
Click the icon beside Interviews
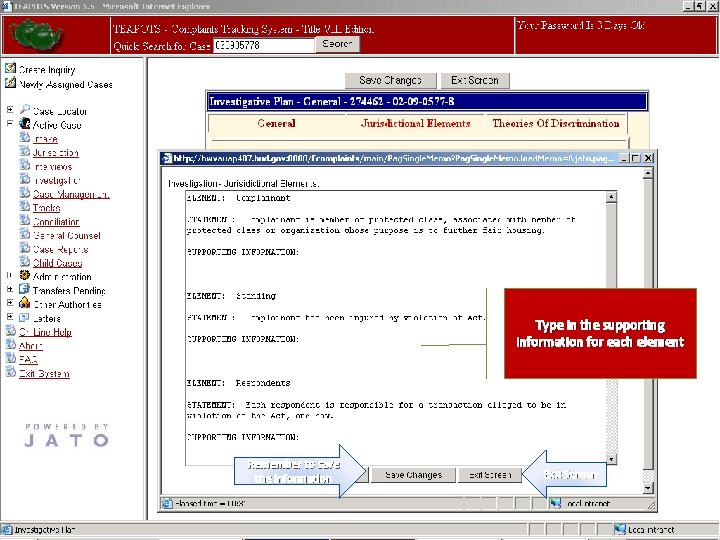[25, 165]
